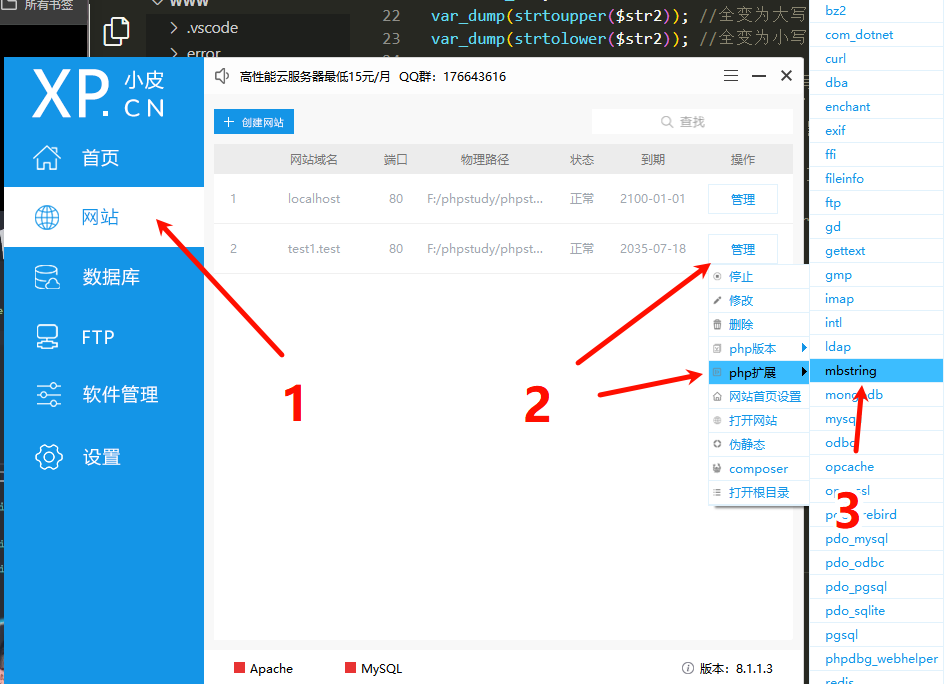The width and height of the screenshot is (944, 684).
Task: Minimize the XP.CN panel window
Action: click(759, 76)
